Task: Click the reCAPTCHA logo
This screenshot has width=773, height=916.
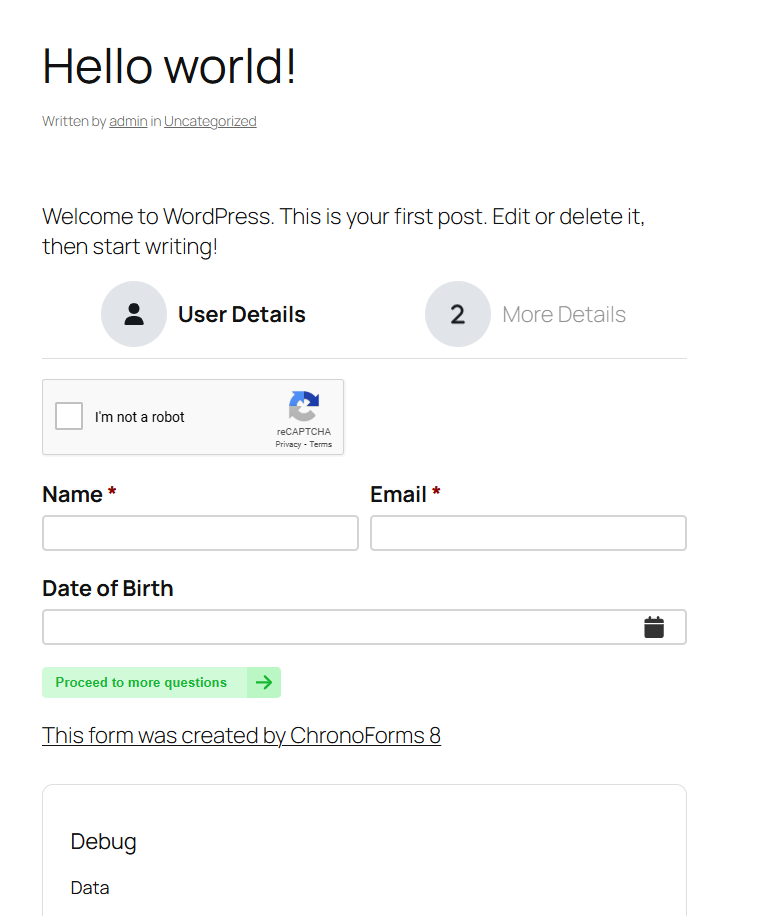Action: click(x=304, y=407)
